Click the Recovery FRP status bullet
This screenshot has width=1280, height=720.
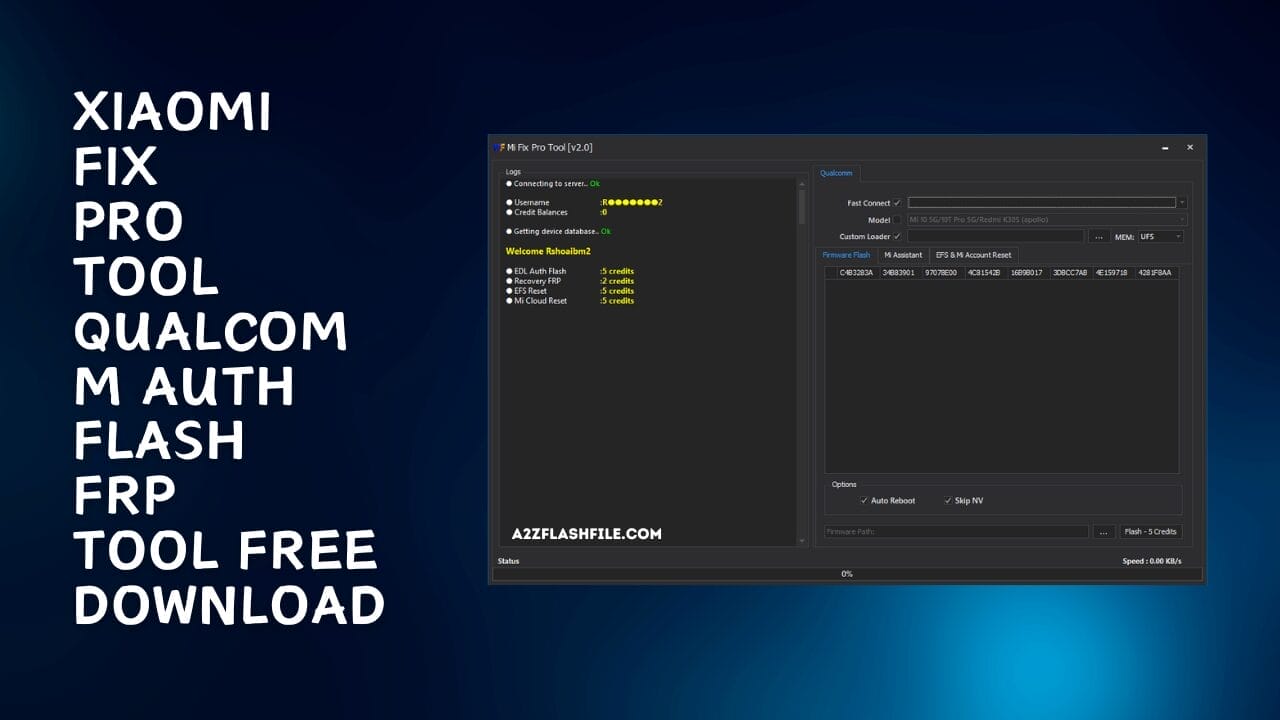click(x=507, y=281)
